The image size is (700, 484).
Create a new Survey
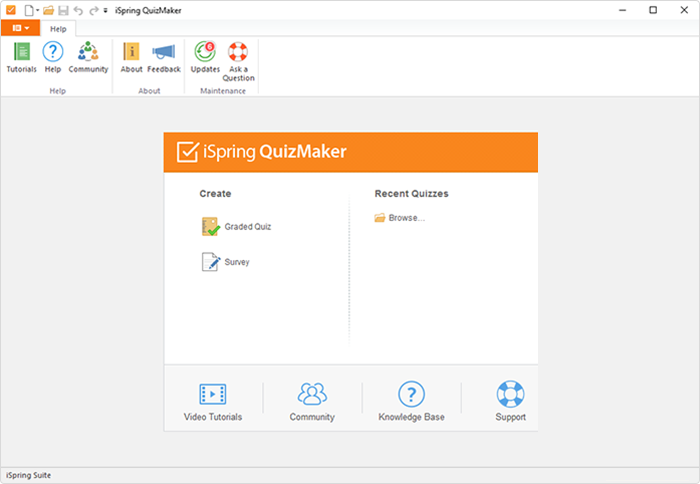(x=225, y=262)
